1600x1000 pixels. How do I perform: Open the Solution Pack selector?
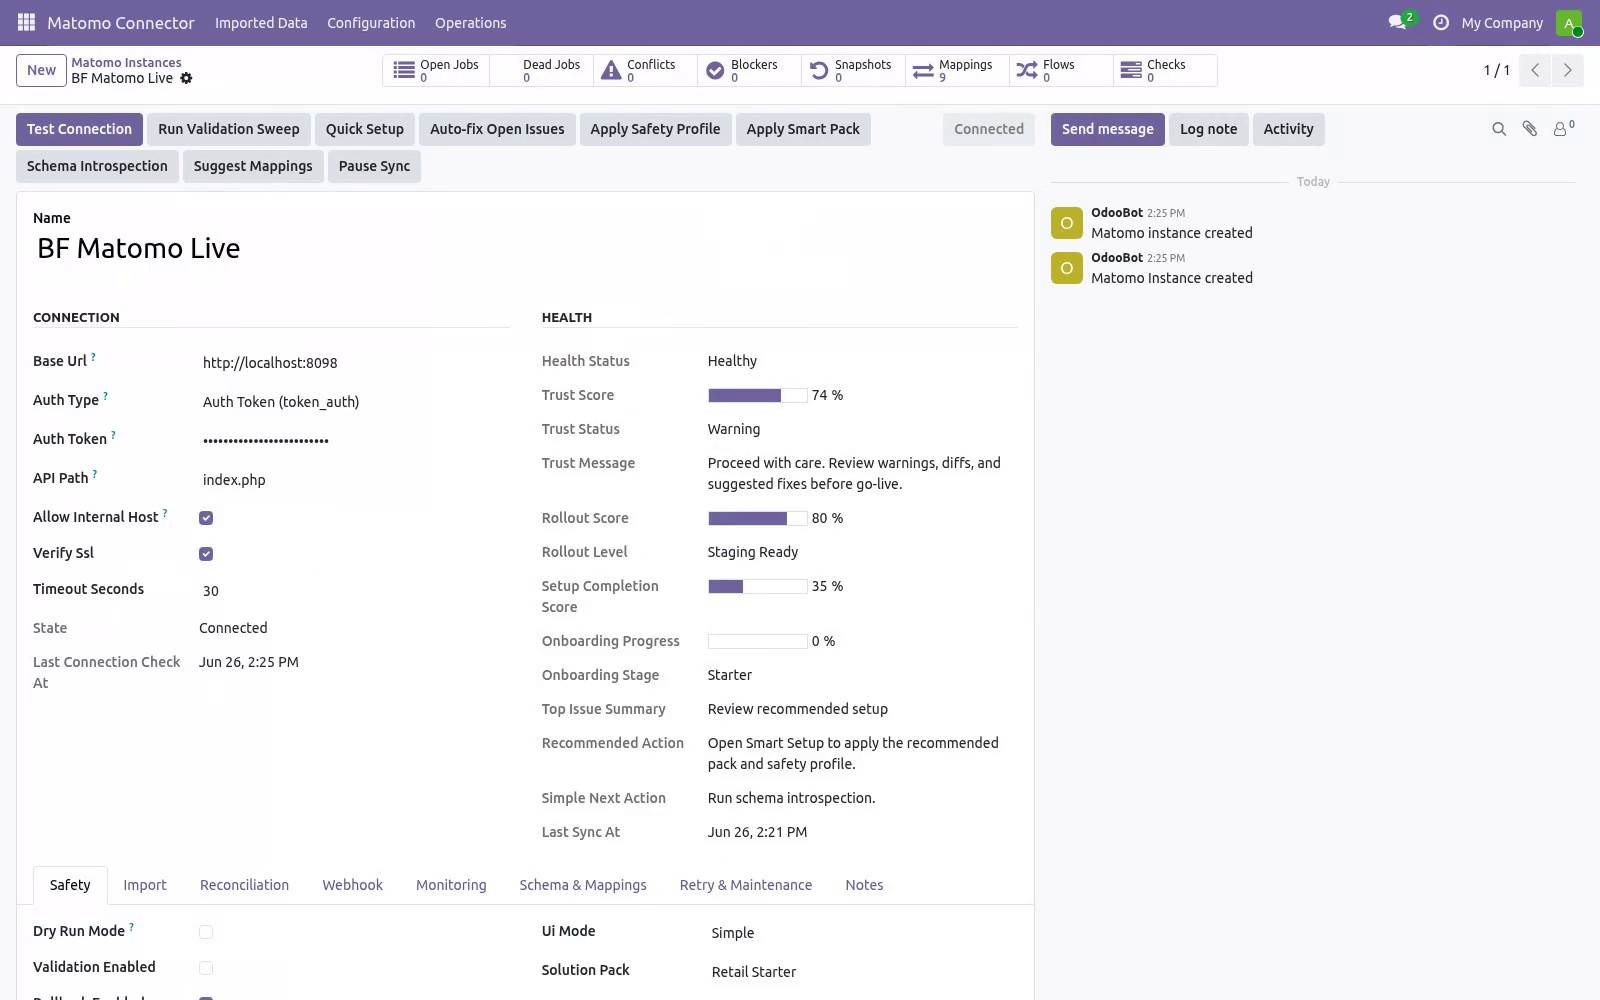(864, 972)
